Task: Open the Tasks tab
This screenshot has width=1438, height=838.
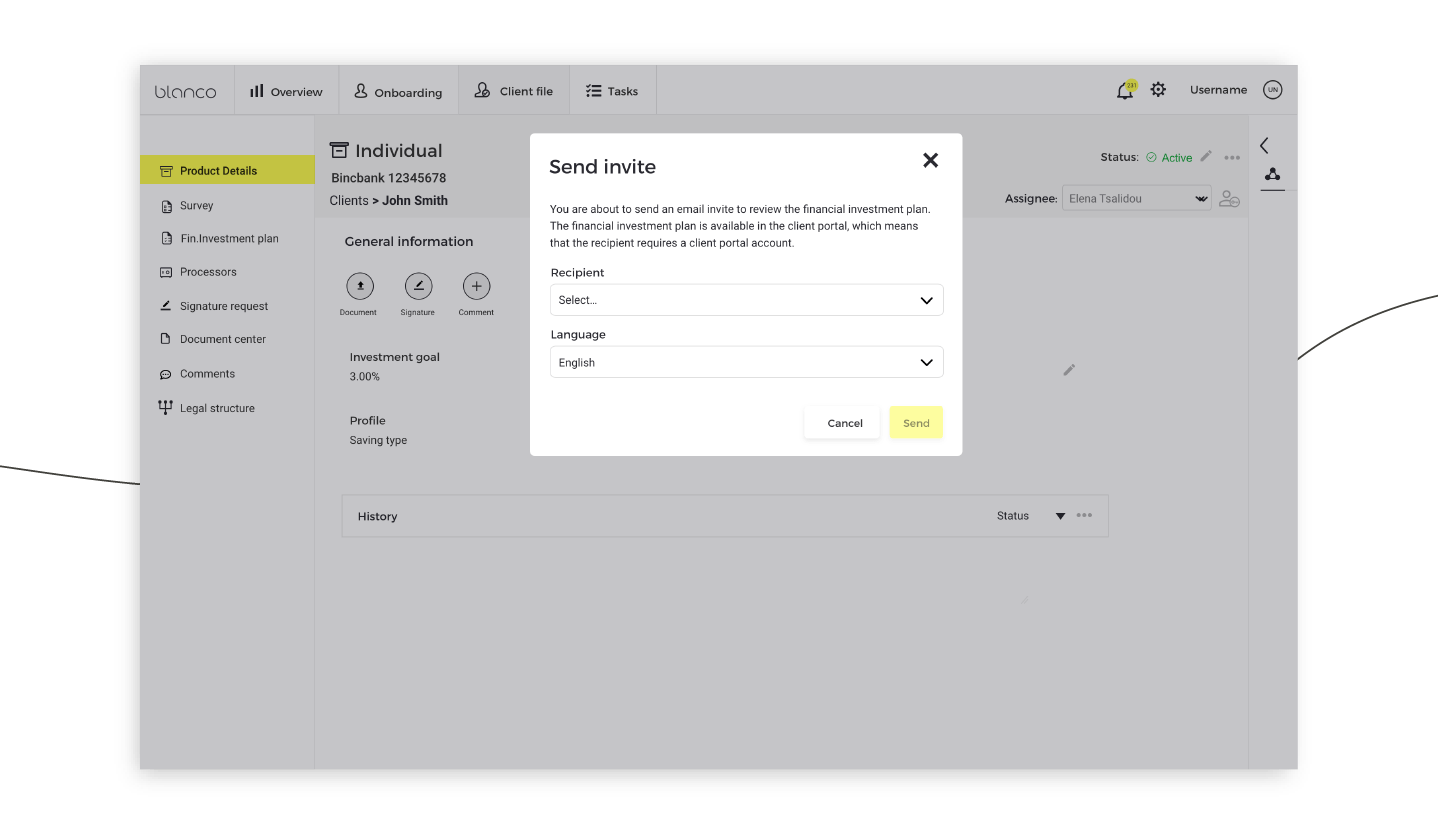Action: 612,91
